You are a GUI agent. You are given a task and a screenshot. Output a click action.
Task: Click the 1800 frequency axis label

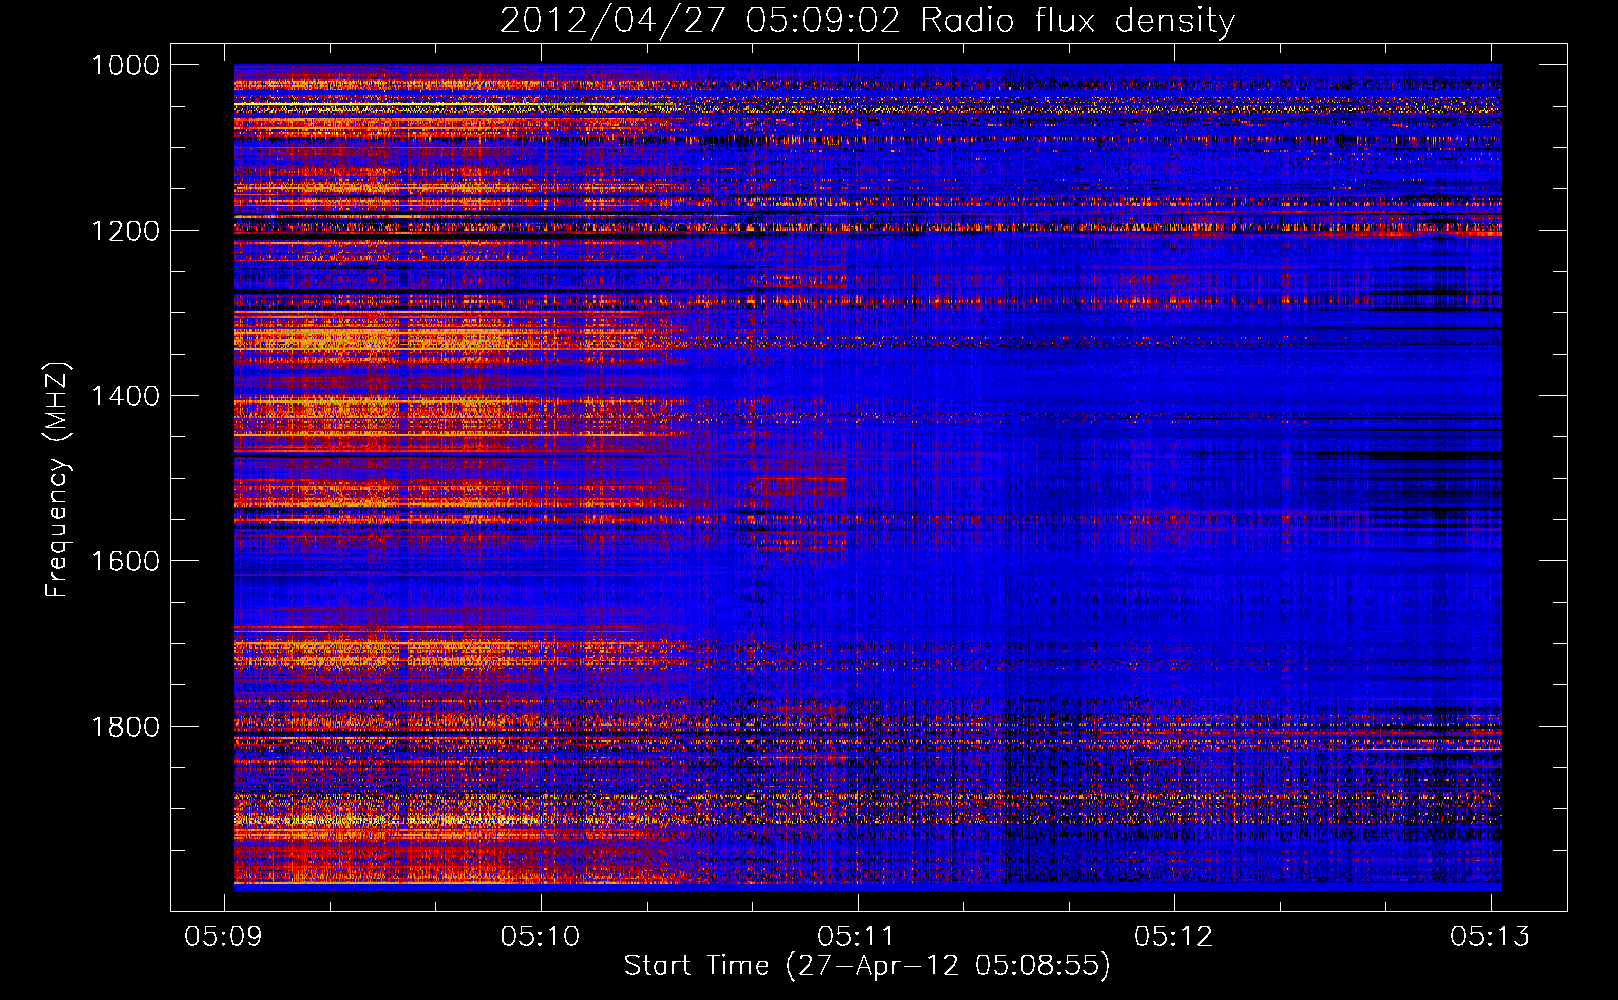tap(125, 727)
